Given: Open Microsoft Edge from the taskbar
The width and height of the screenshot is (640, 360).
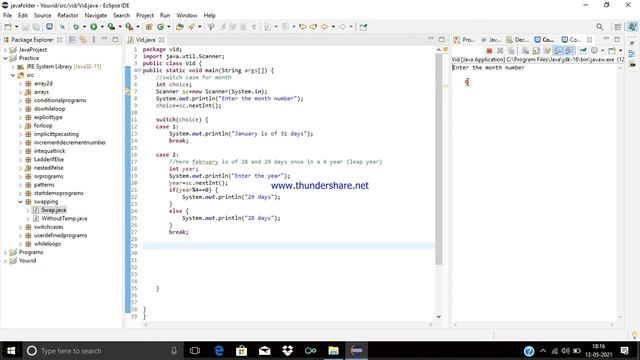Looking at the screenshot, I should tap(218, 351).
